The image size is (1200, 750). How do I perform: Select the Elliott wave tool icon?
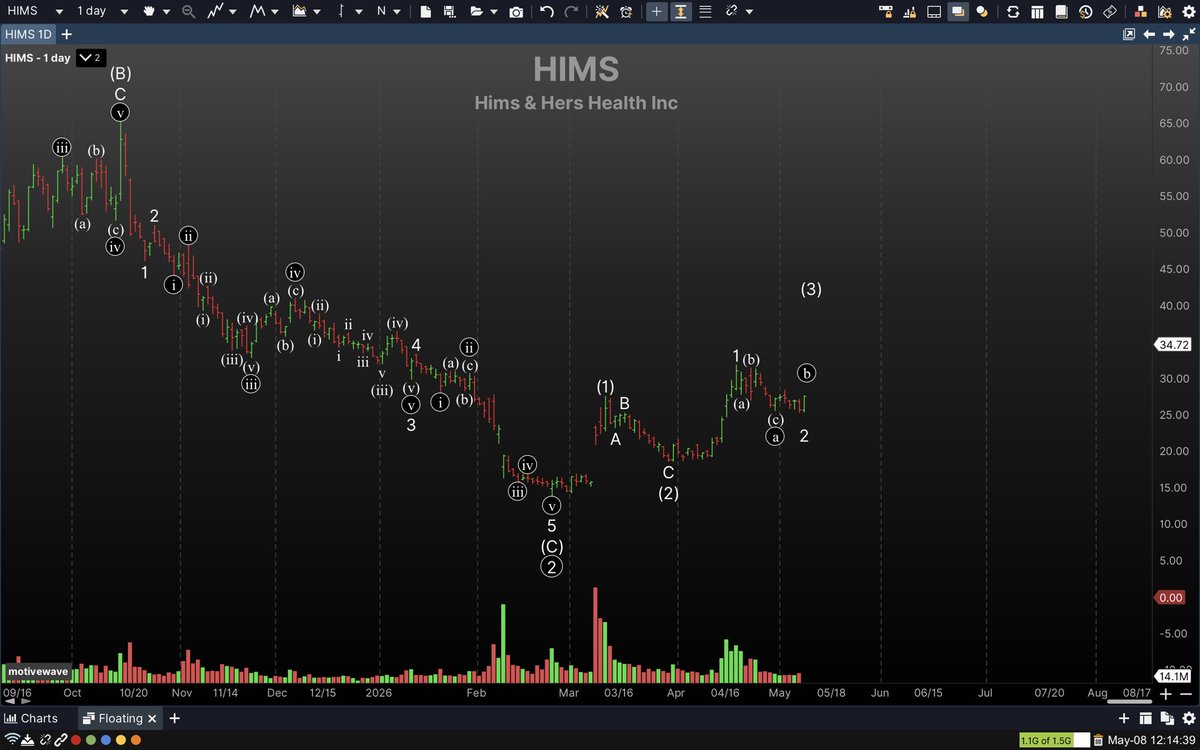259,11
